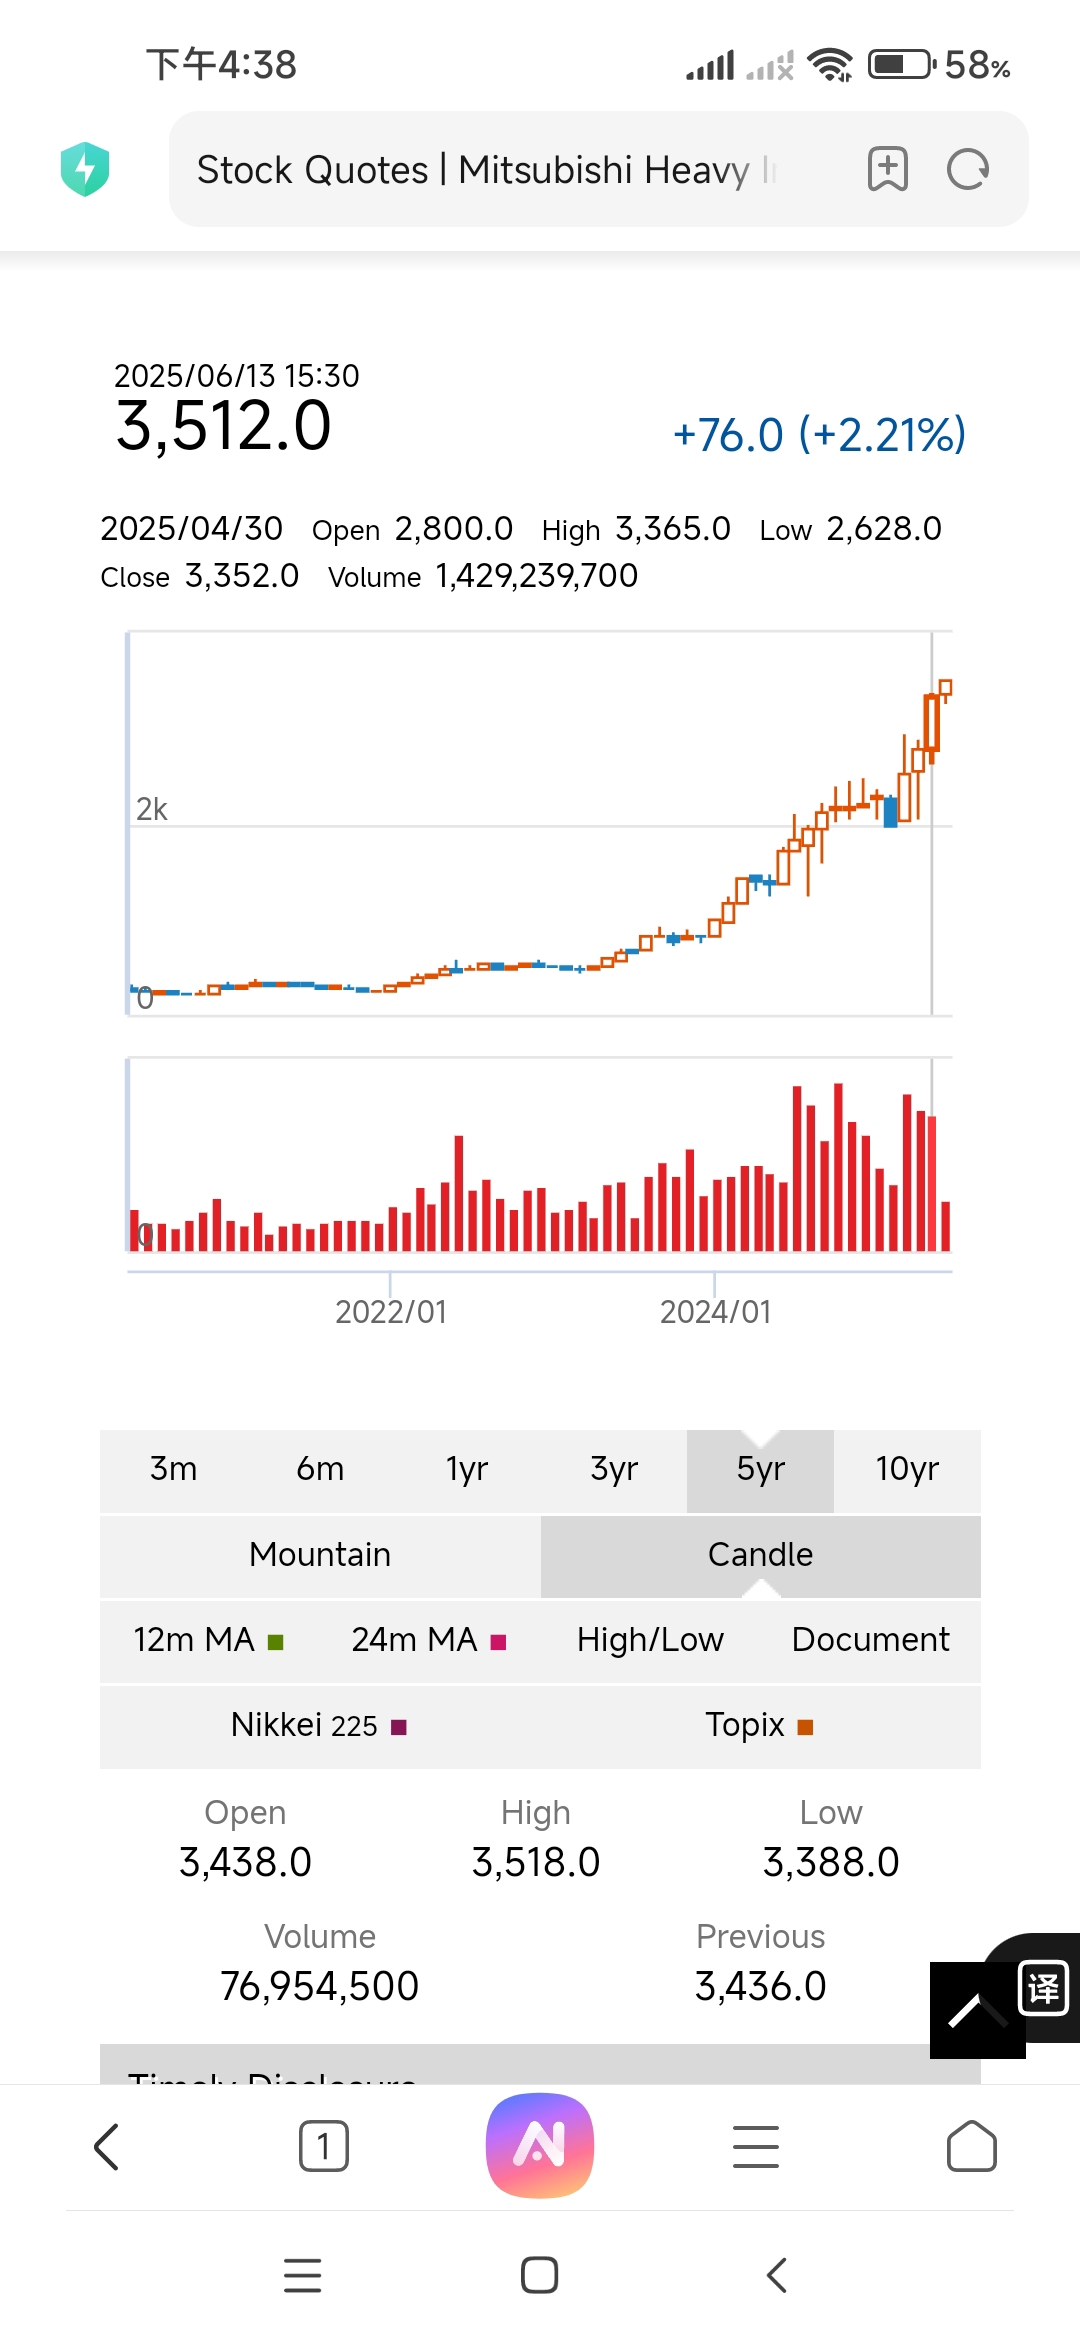Click the latest candlestick on price chart
This screenshot has width=1080, height=2340.
pos(945,688)
